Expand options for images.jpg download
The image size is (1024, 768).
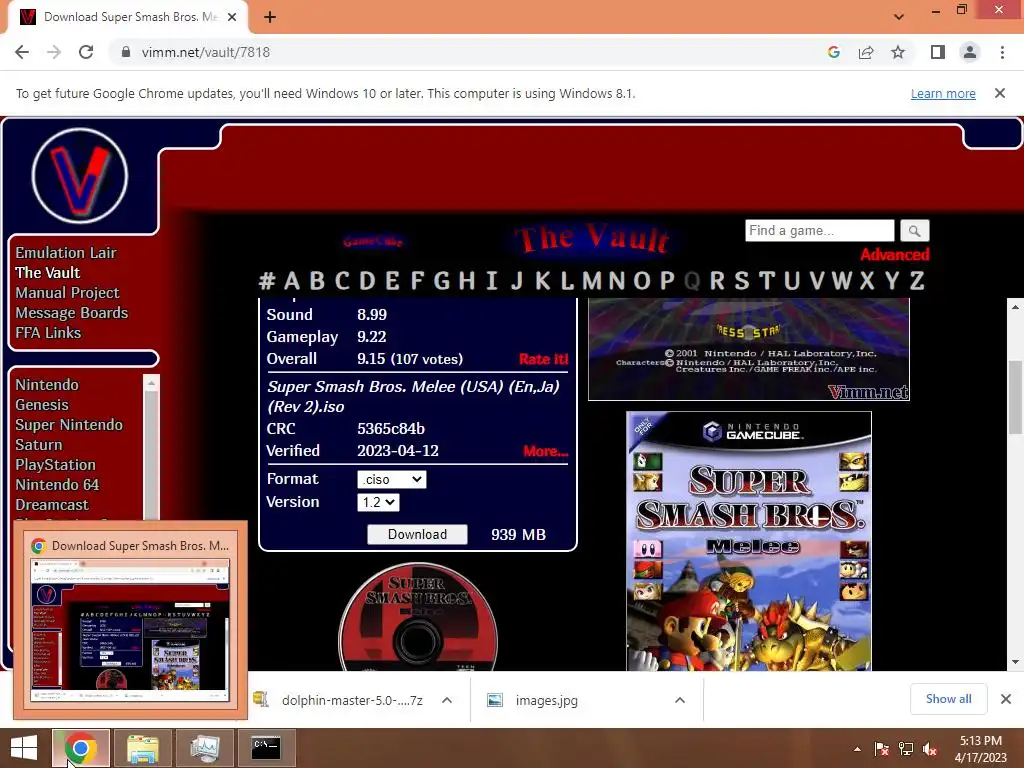(x=680, y=700)
